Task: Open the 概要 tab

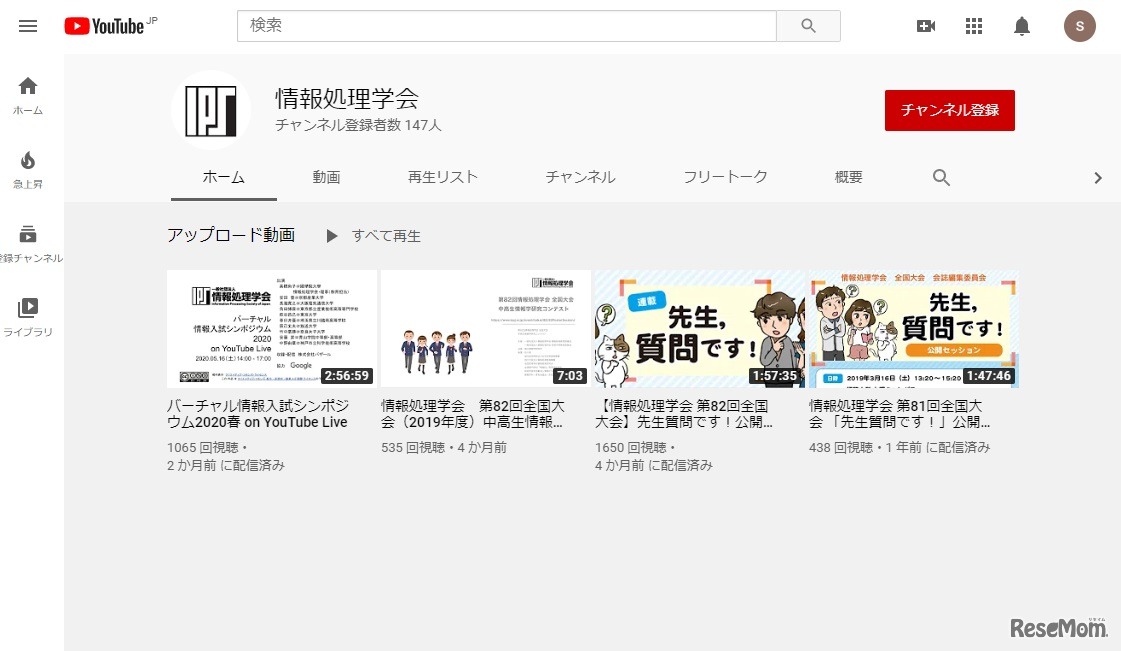Action: click(848, 176)
